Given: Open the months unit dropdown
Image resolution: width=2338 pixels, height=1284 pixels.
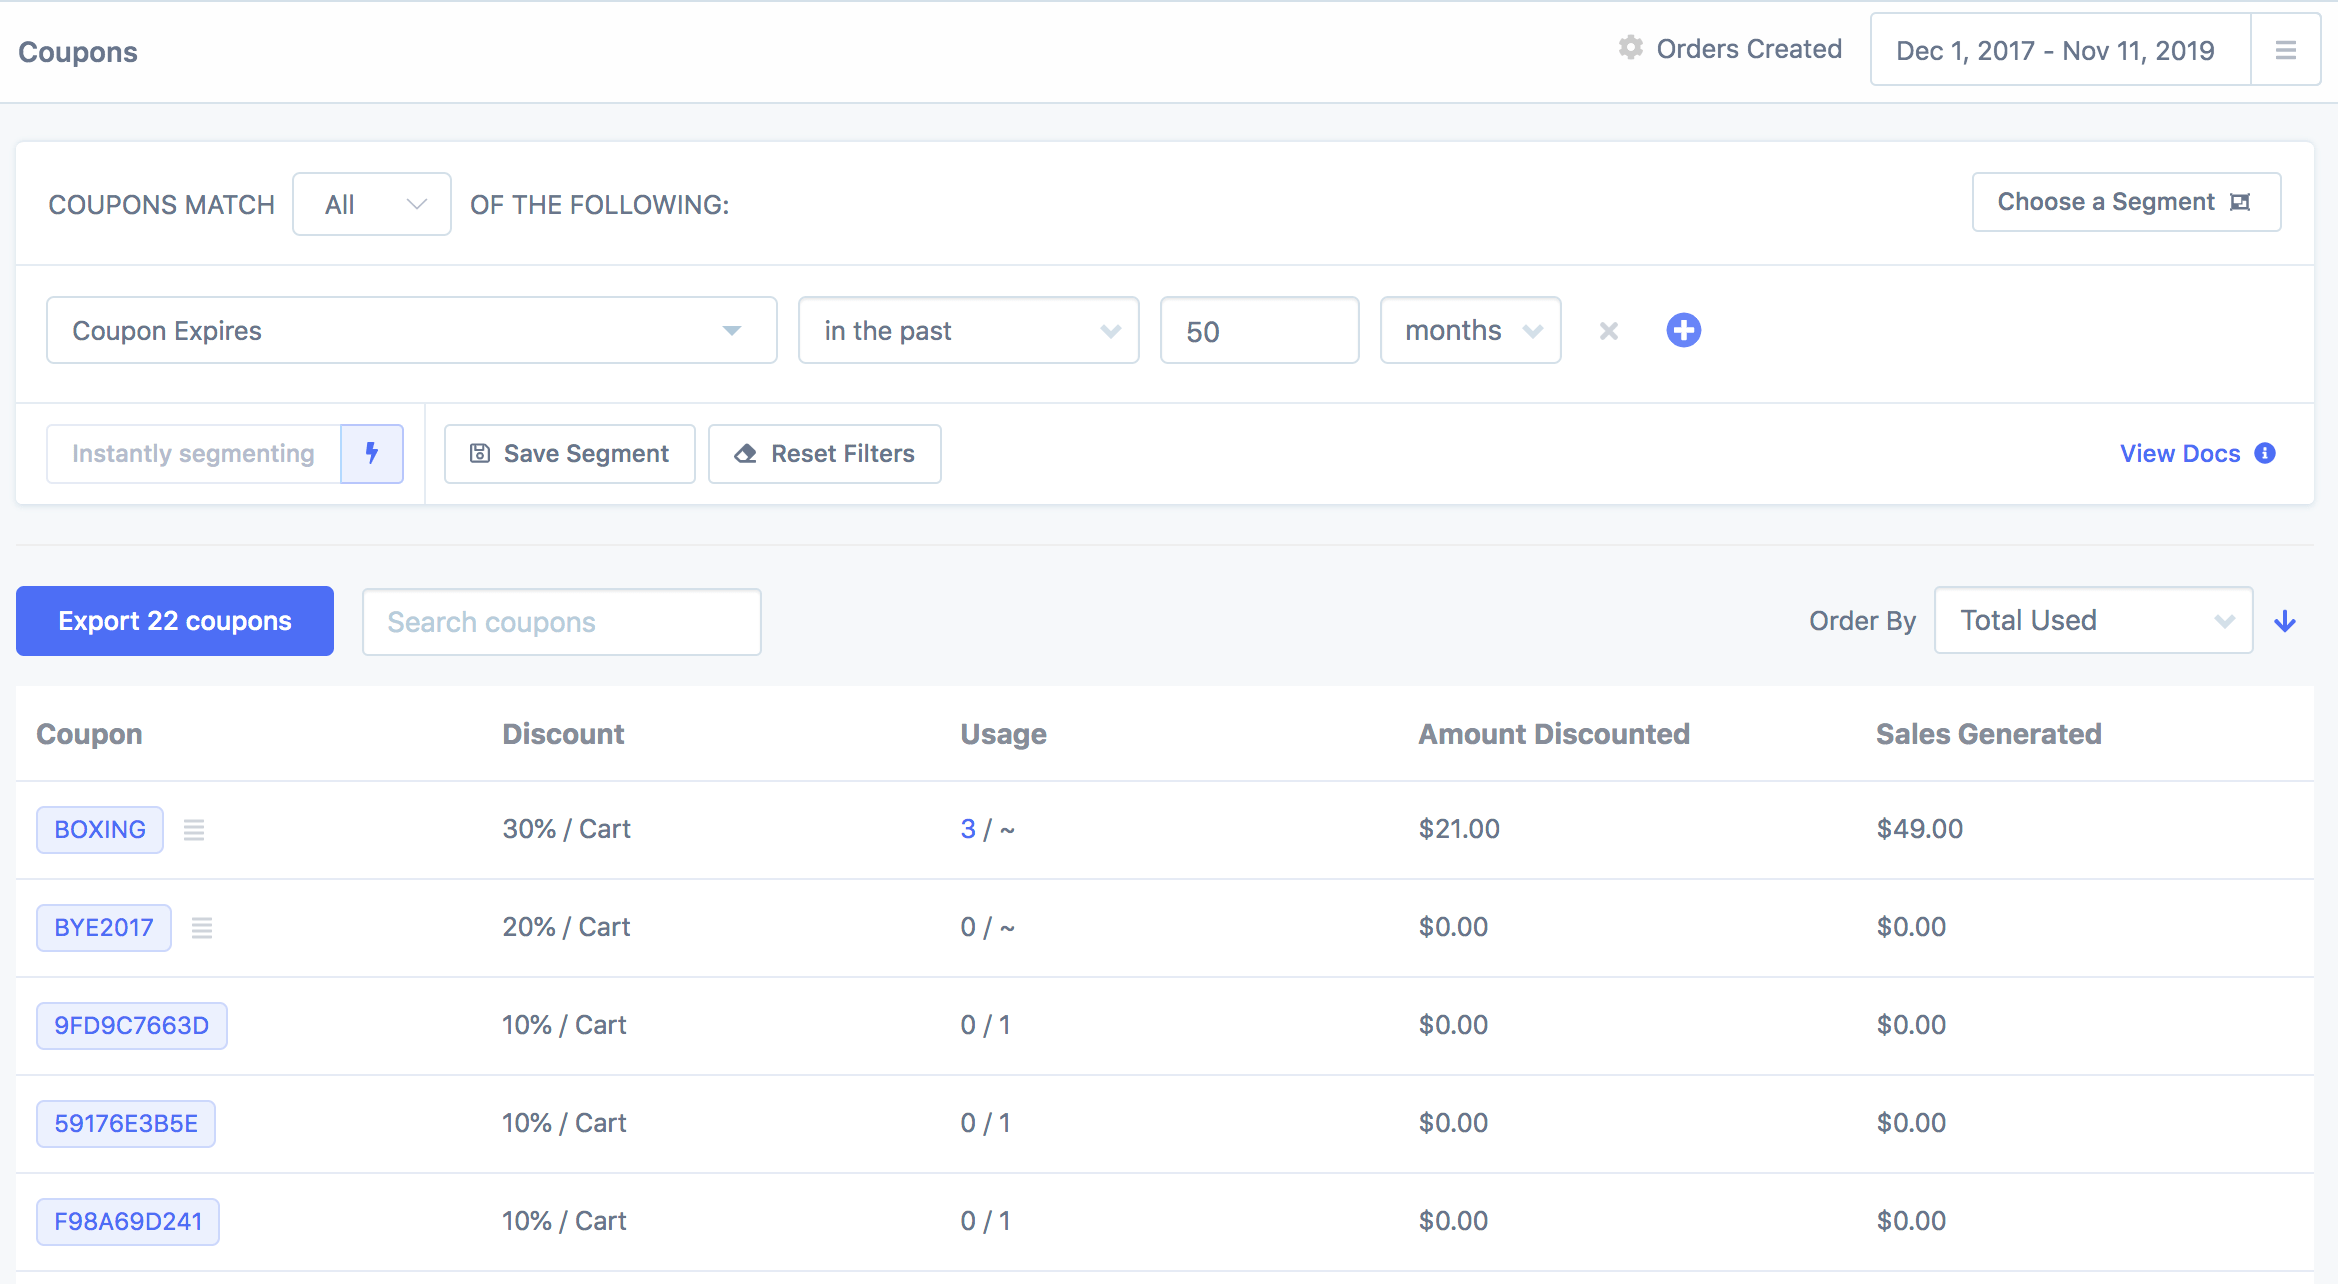Looking at the screenshot, I should (1470, 331).
